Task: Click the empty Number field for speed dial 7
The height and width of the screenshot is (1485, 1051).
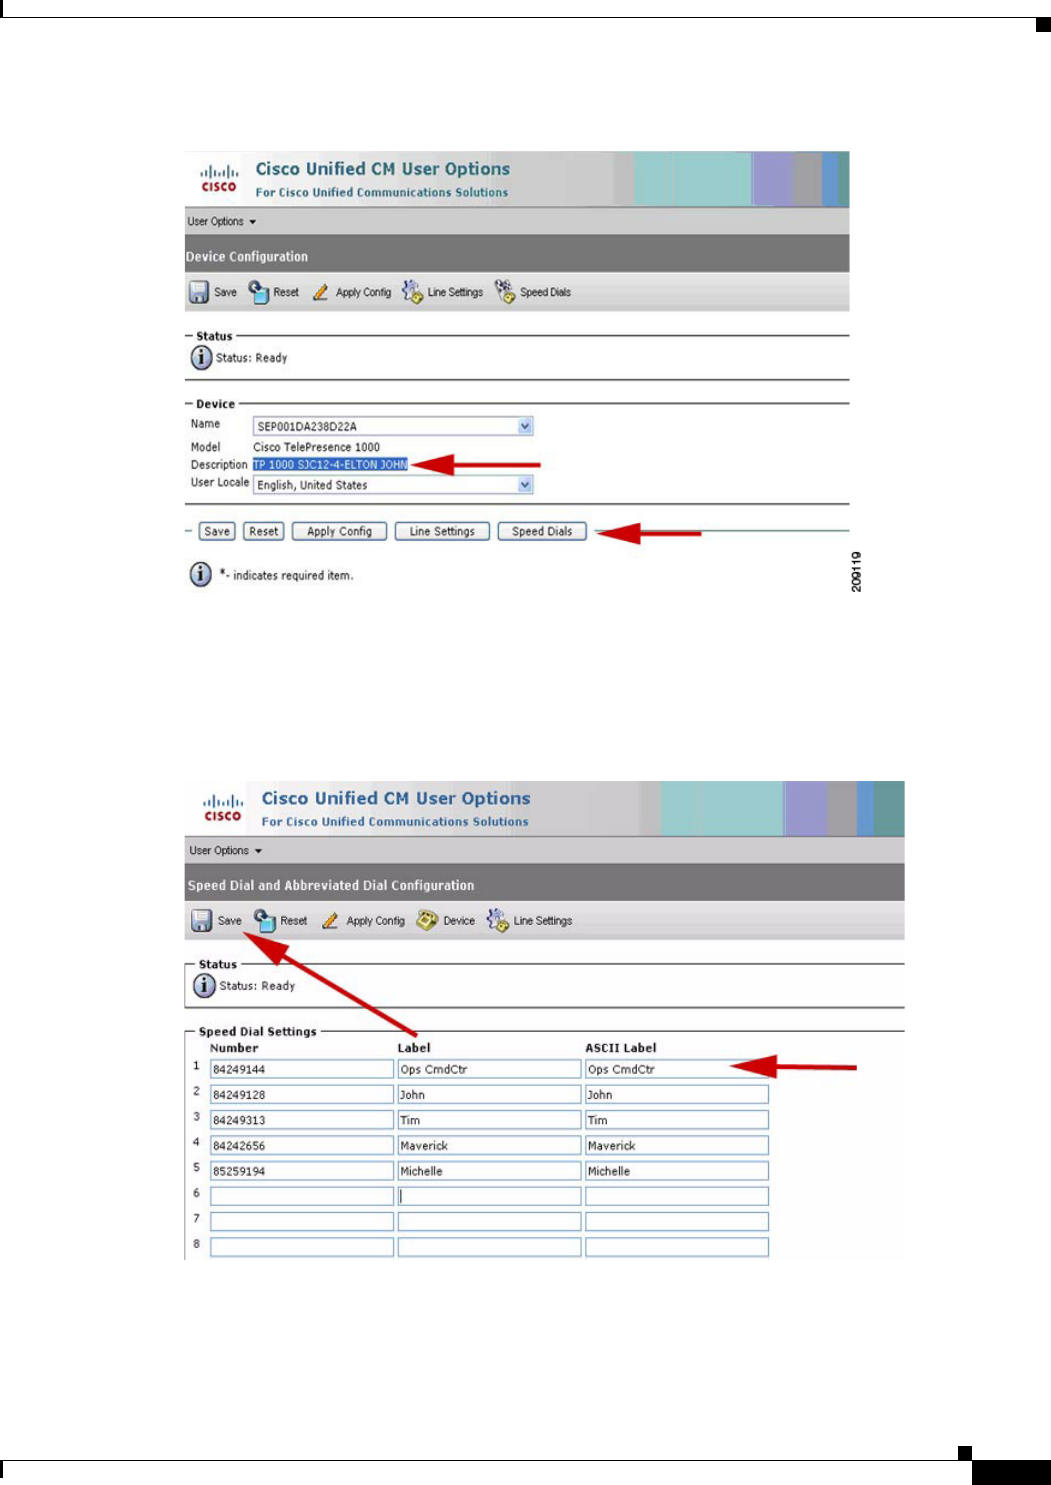Action: (x=302, y=1222)
